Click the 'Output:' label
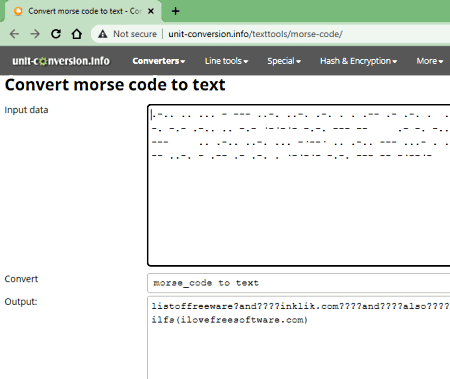Viewport: 450px width, 379px height. pos(21,302)
